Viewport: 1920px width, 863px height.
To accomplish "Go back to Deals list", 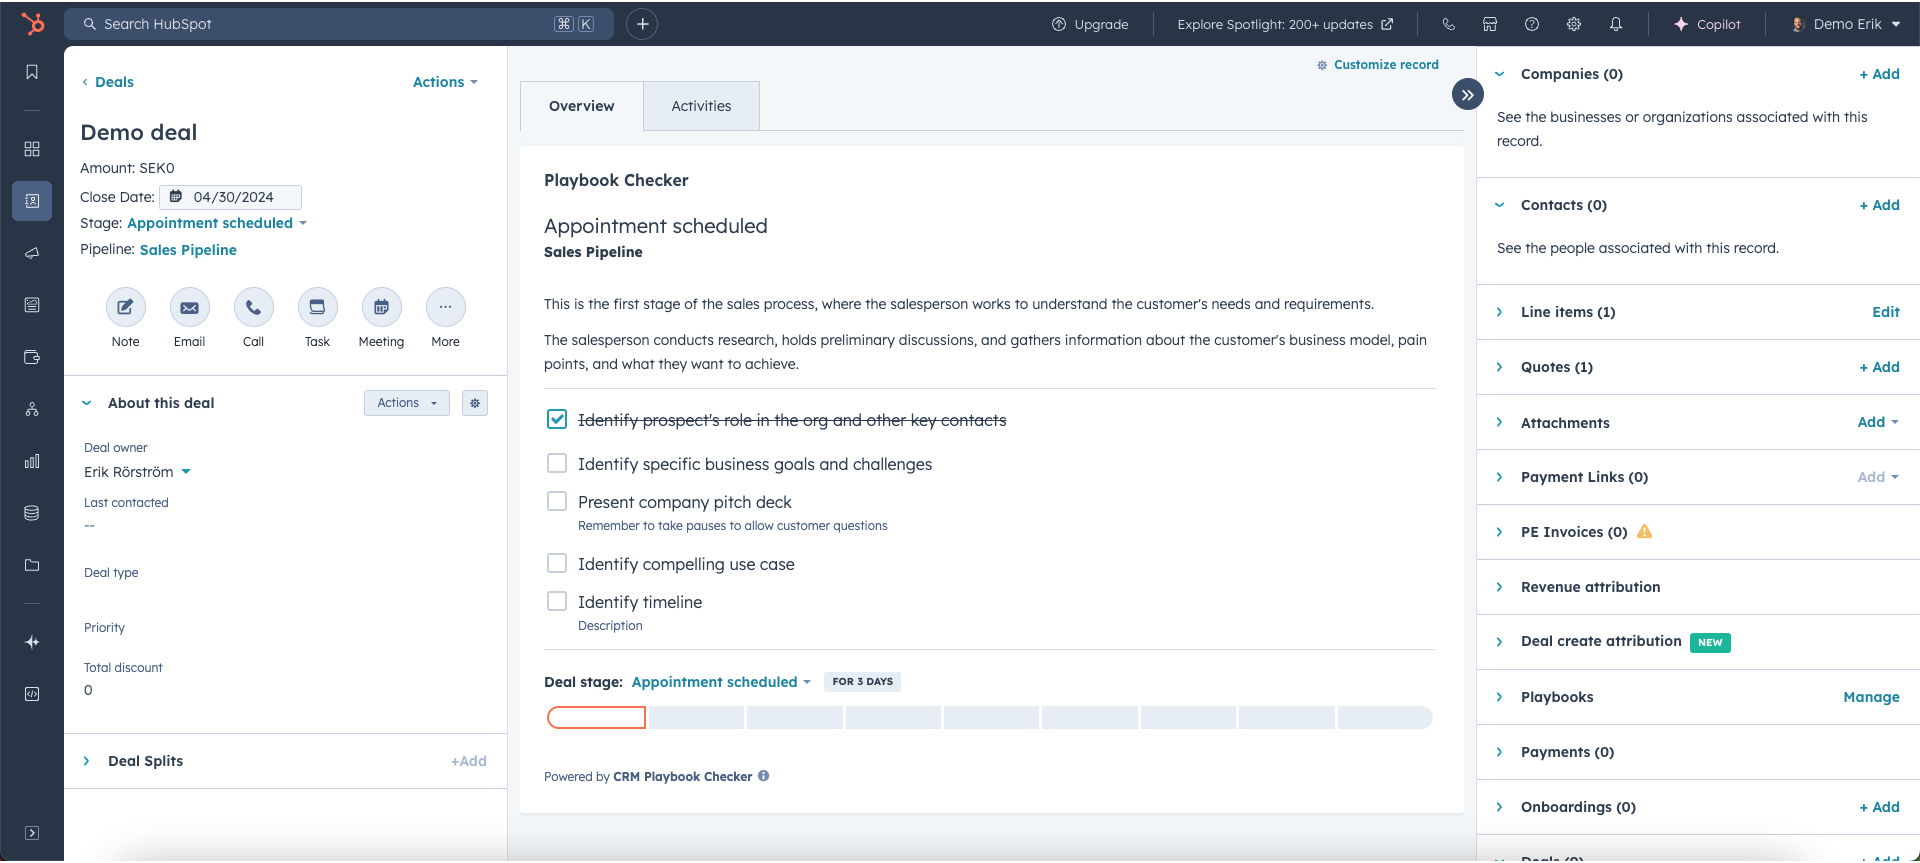I will coord(108,82).
